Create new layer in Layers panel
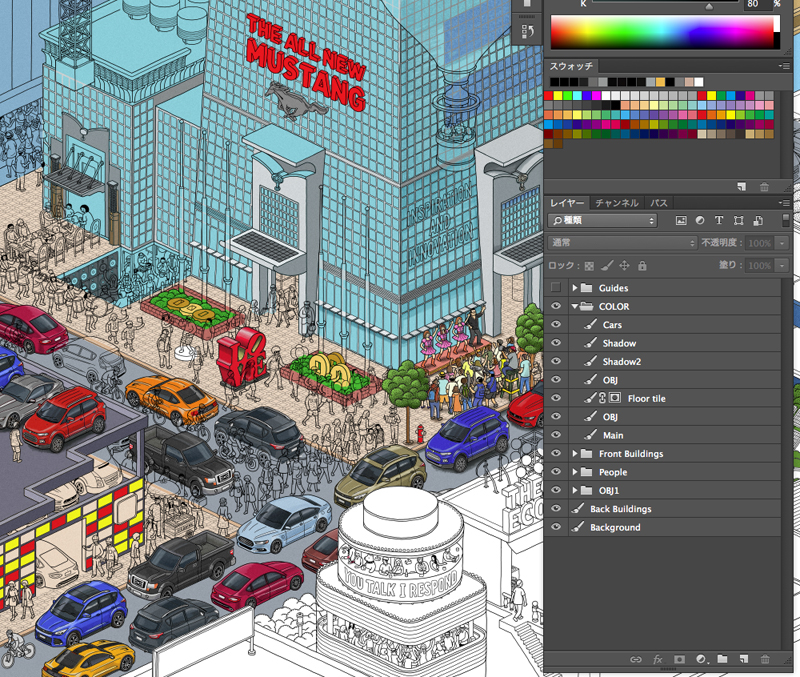 tap(743, 659)
